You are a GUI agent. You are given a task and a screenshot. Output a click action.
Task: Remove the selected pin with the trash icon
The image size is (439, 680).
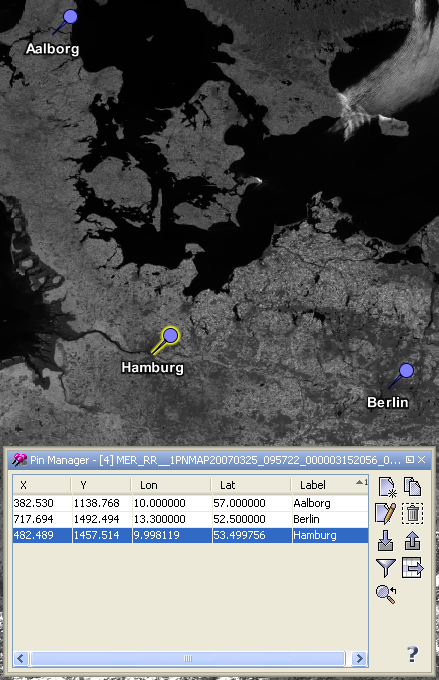[412, 513]
